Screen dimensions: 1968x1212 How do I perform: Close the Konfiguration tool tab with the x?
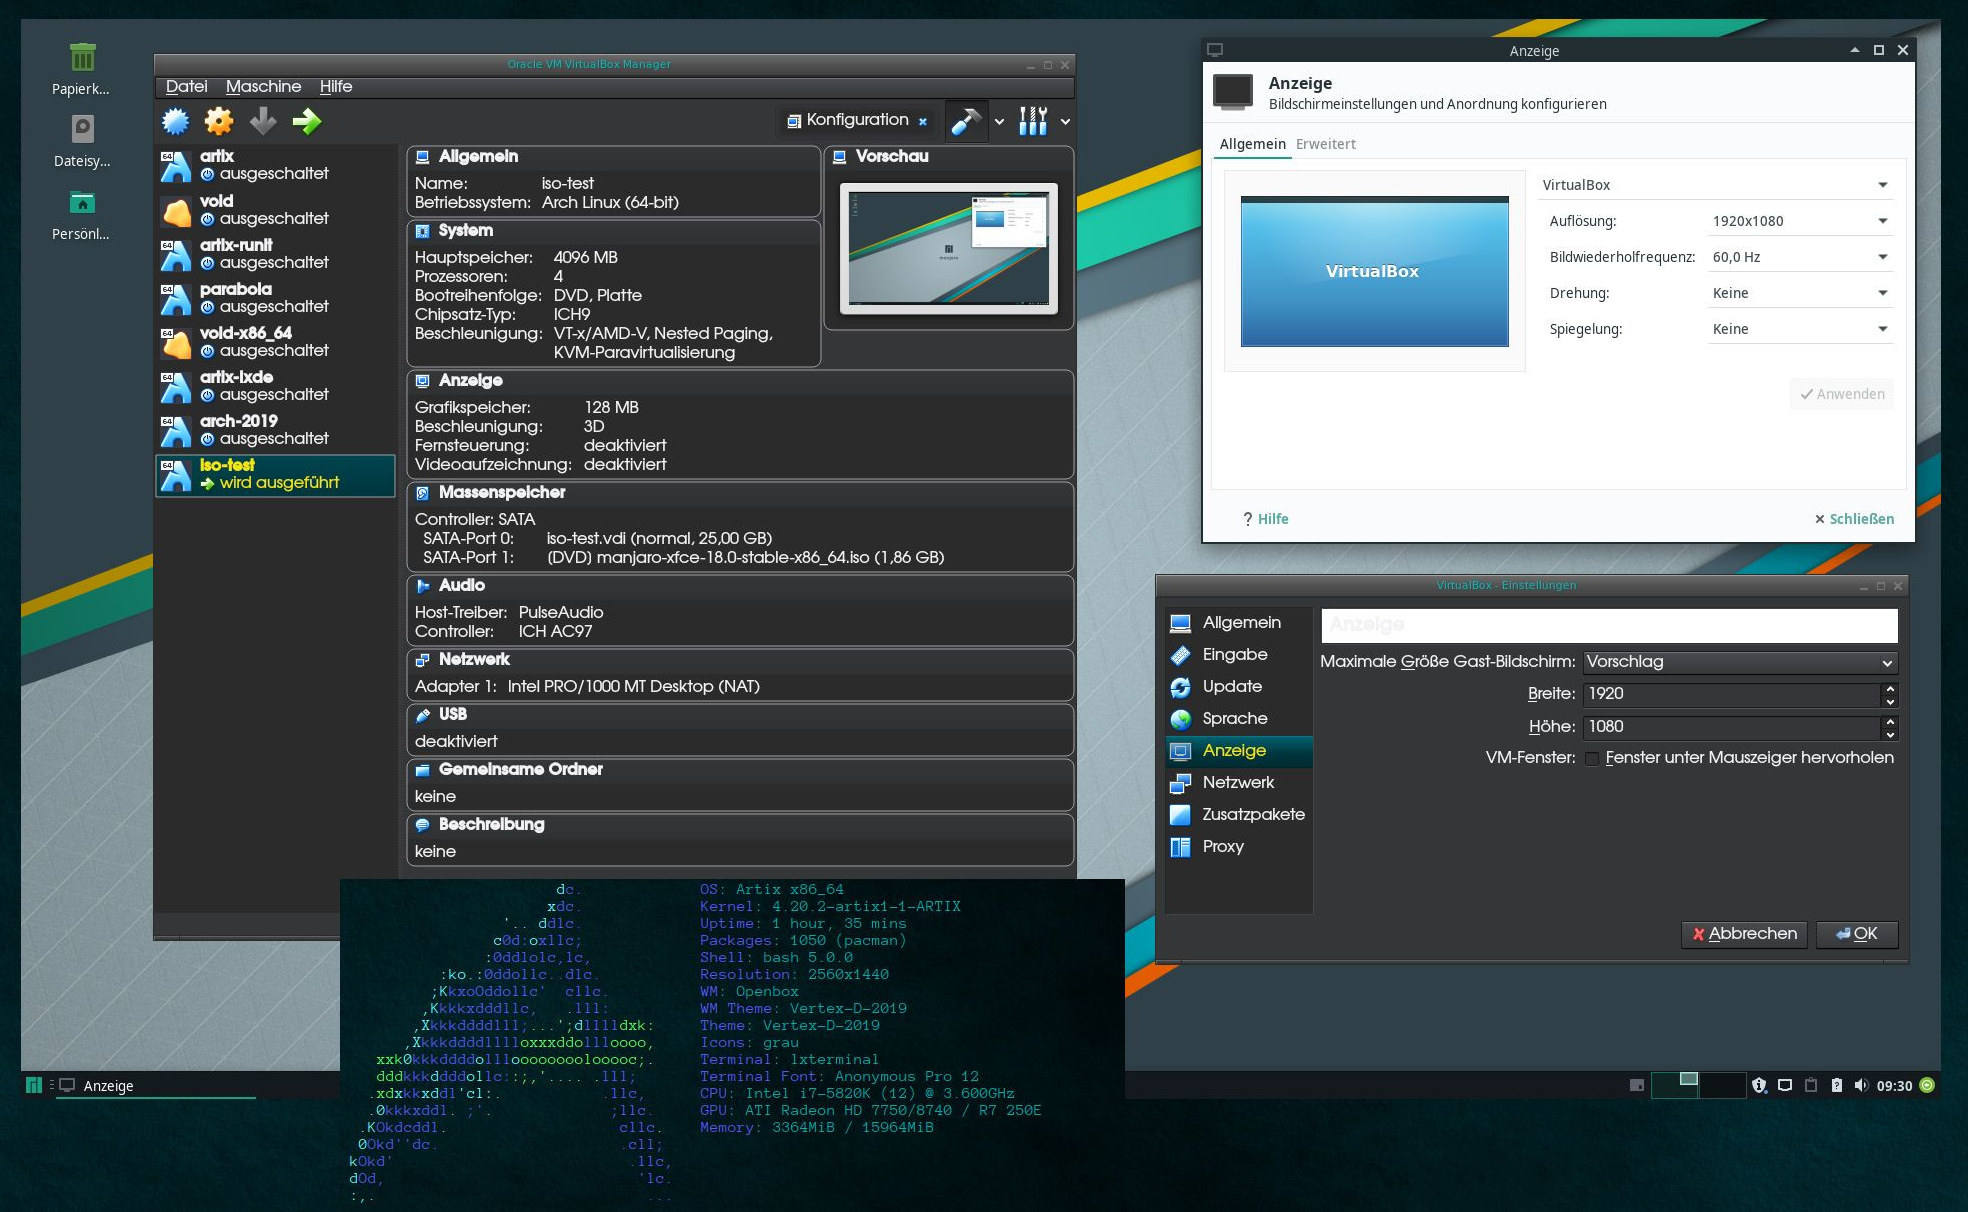(923, 121)
